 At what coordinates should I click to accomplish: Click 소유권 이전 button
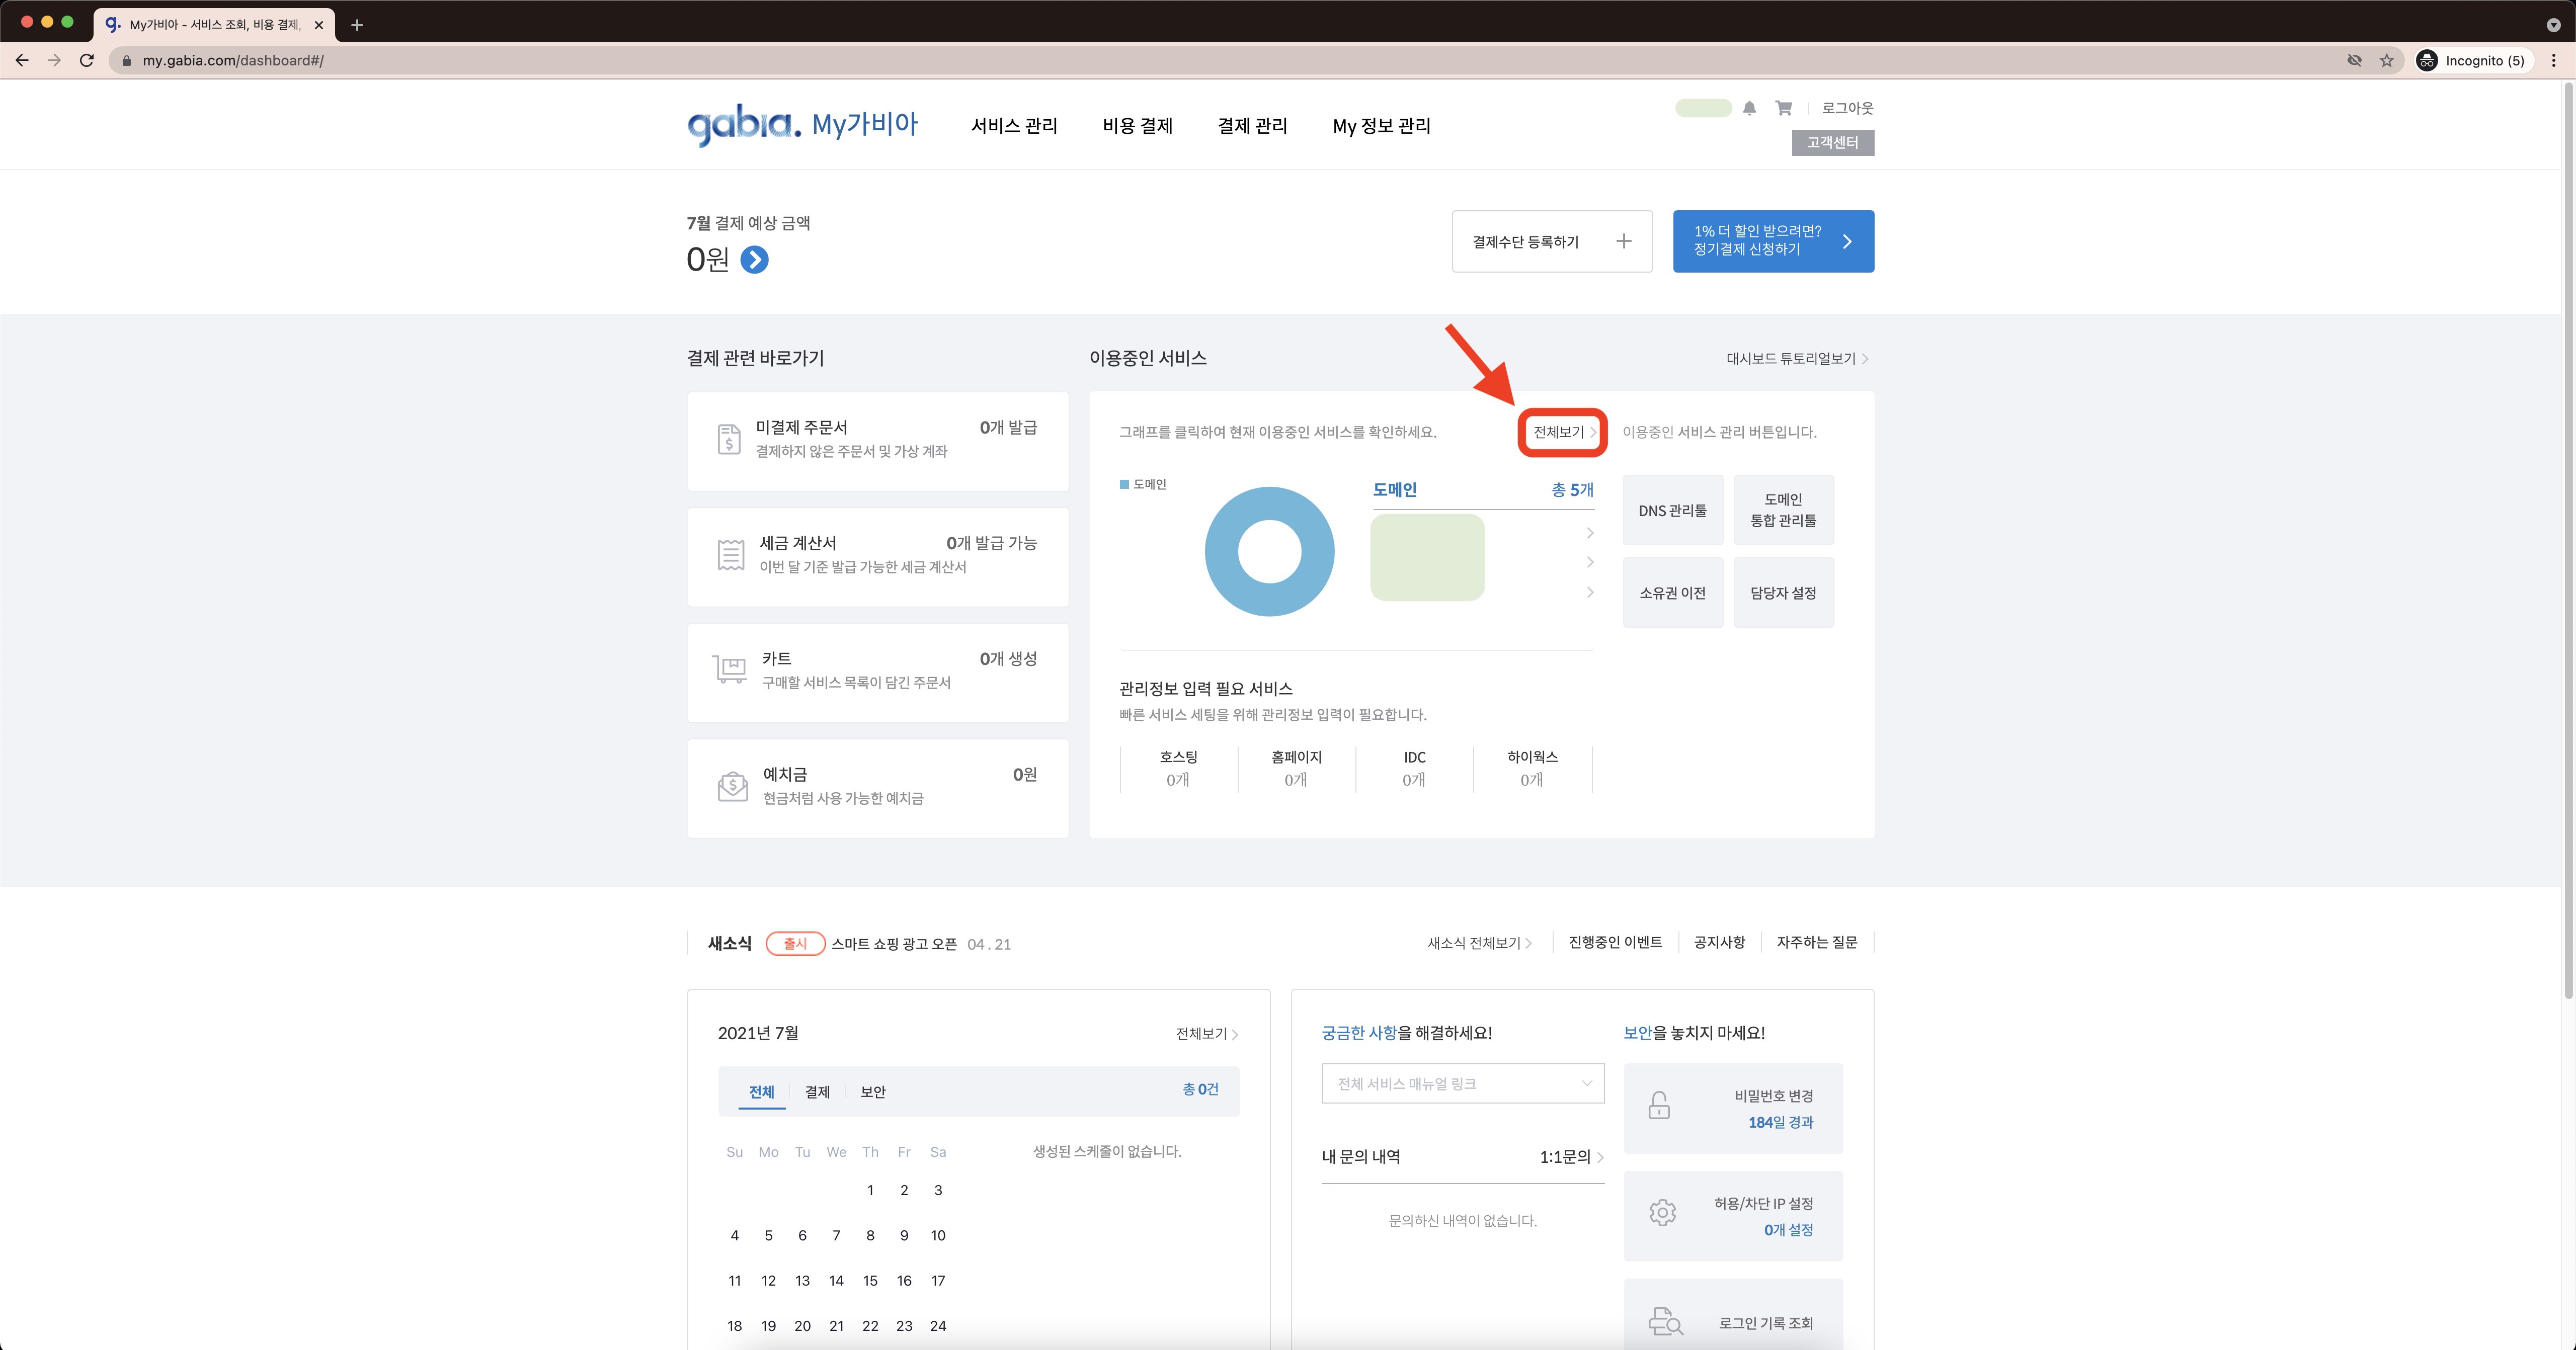point(1672,593)
